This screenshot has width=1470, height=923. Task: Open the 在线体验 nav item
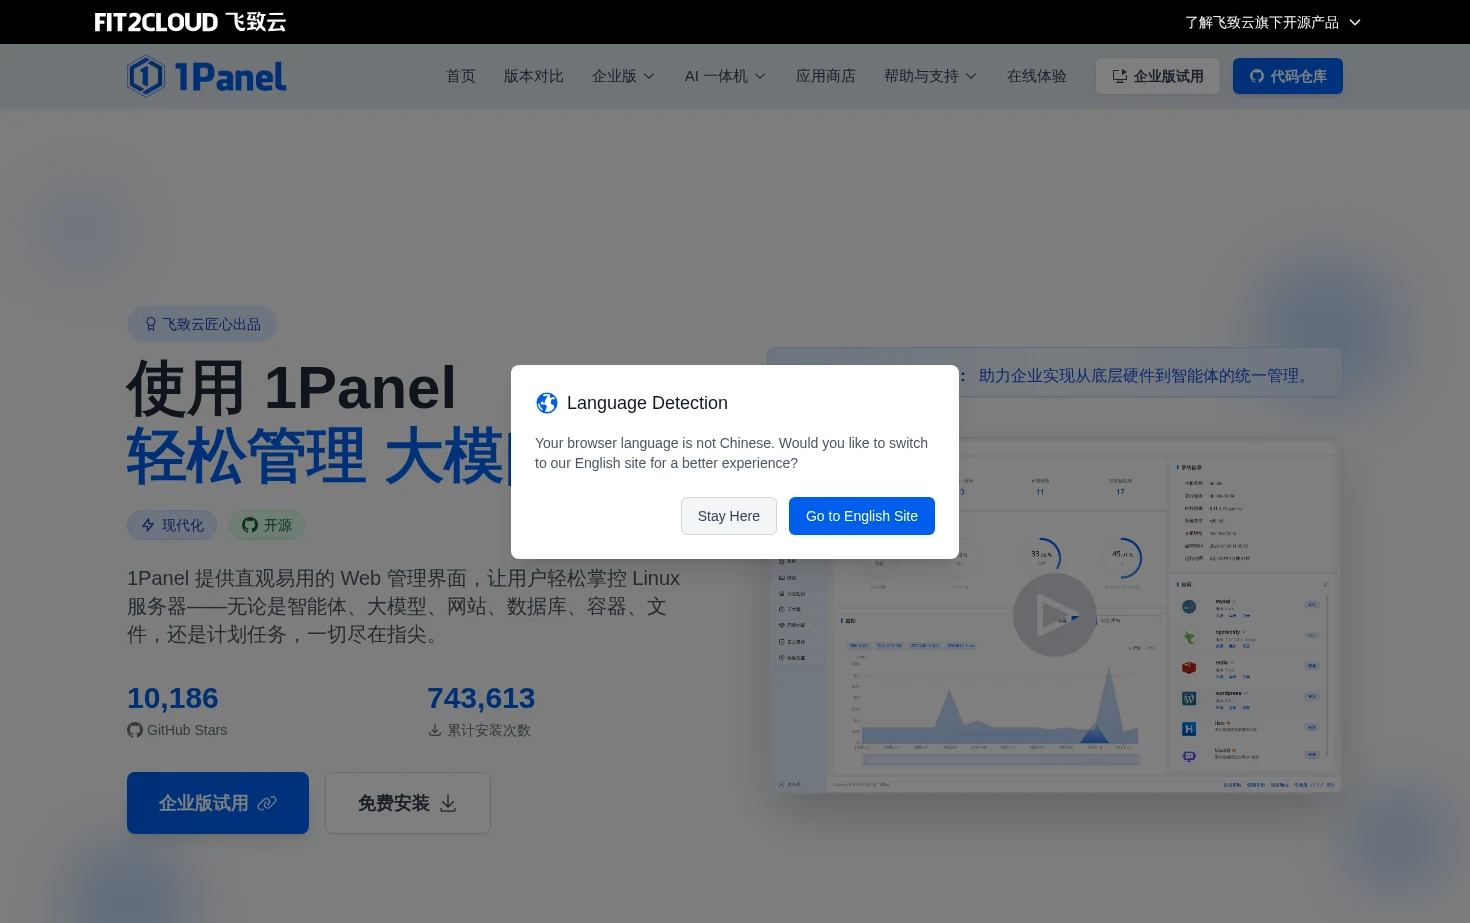pos(1037,76)
